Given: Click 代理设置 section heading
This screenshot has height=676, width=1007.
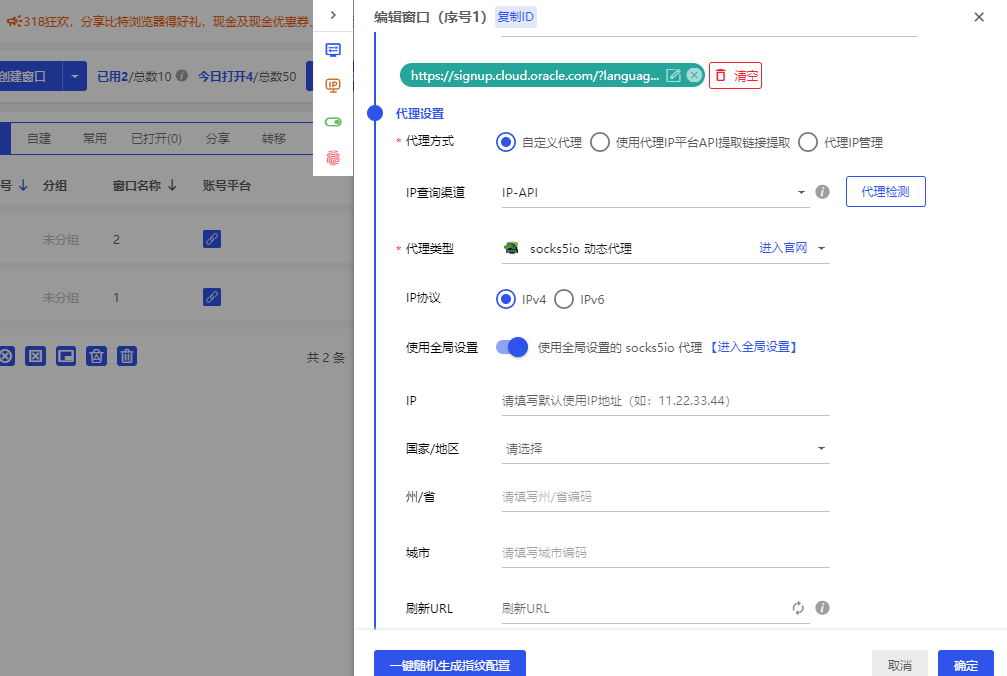Looking at the screenshot, I should pos(420,114).
